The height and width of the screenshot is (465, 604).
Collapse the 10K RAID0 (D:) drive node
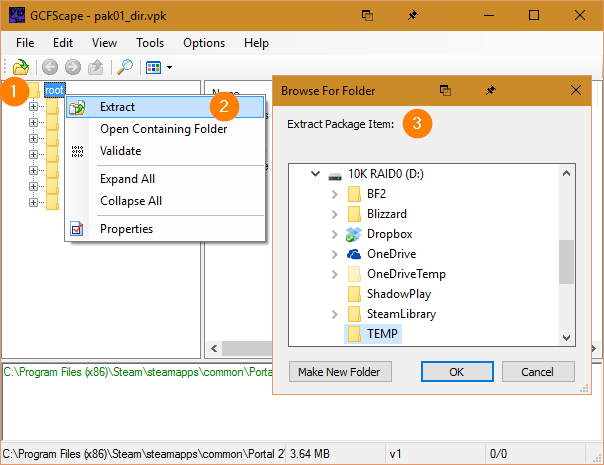[x=315, y=174]
